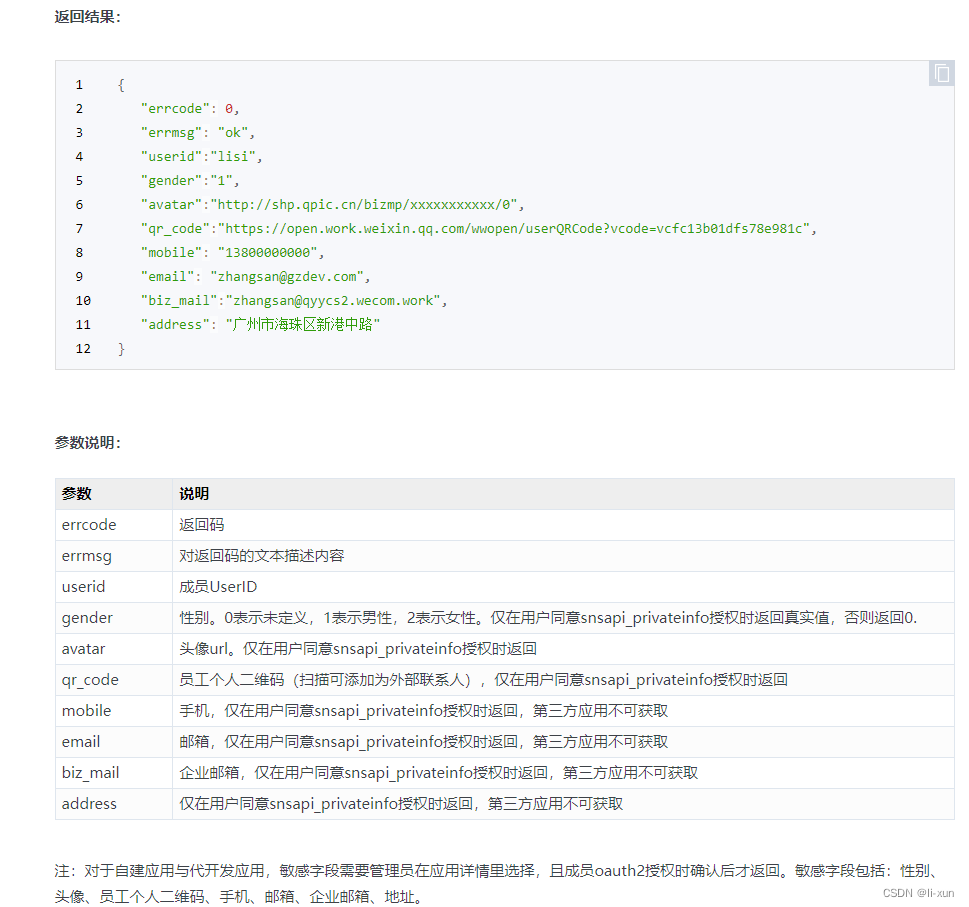Viewport: 969px width, 907px height.
Task: Click the gender parameter cell in table
Action: [x=114, y=618]
